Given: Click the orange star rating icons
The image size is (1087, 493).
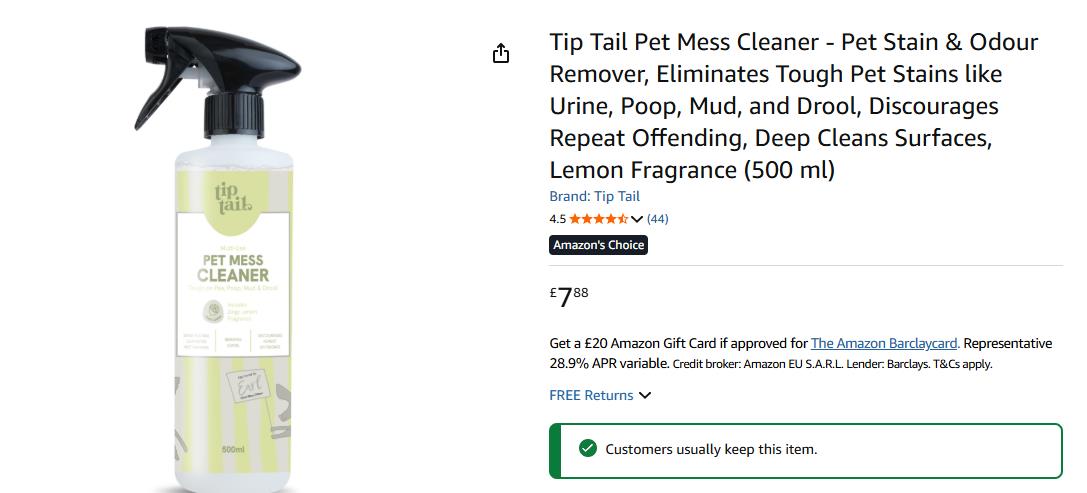Looking at the screenshot, I should coord(598,219).
